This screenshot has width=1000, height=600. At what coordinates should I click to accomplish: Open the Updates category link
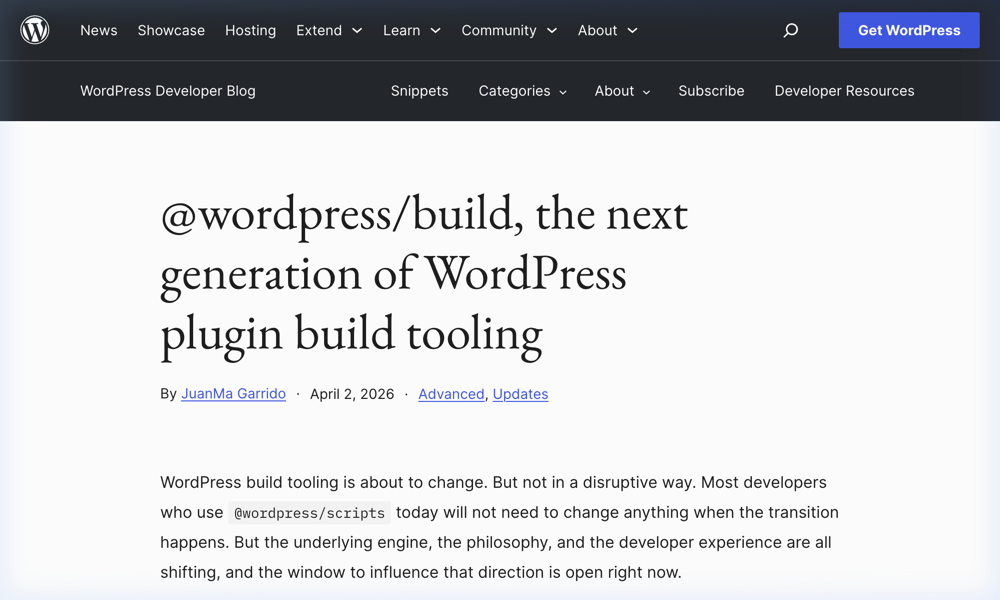[520, 394]
